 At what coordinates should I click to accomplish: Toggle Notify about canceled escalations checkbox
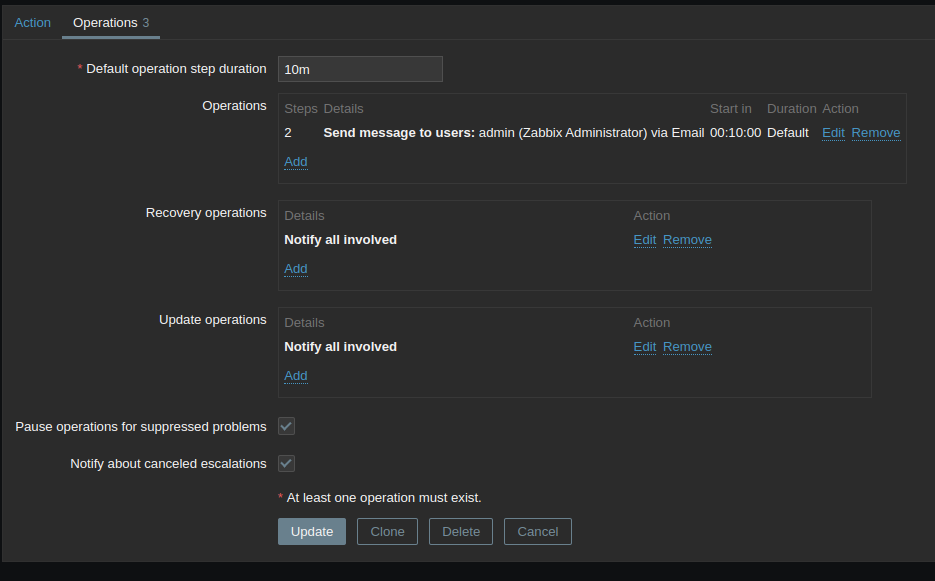tap(286, 463)
